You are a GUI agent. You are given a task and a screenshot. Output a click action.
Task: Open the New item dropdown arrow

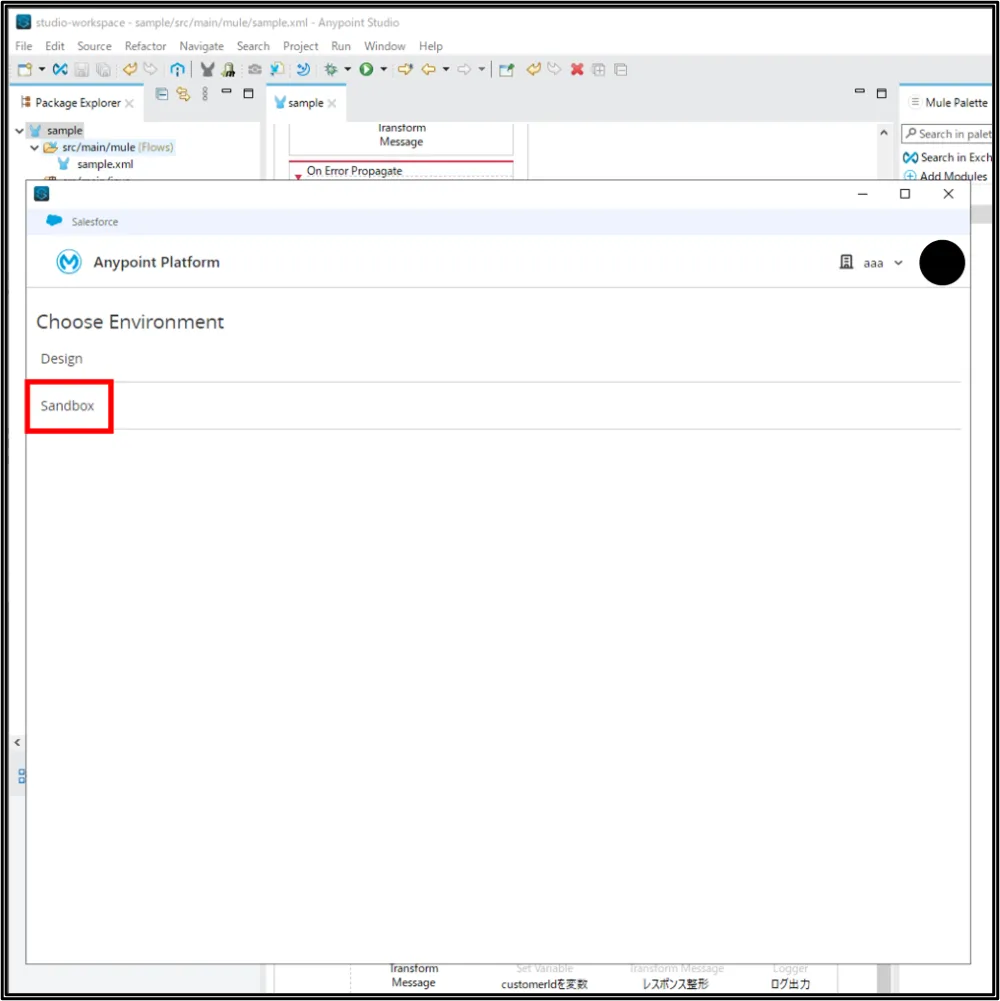42,70
